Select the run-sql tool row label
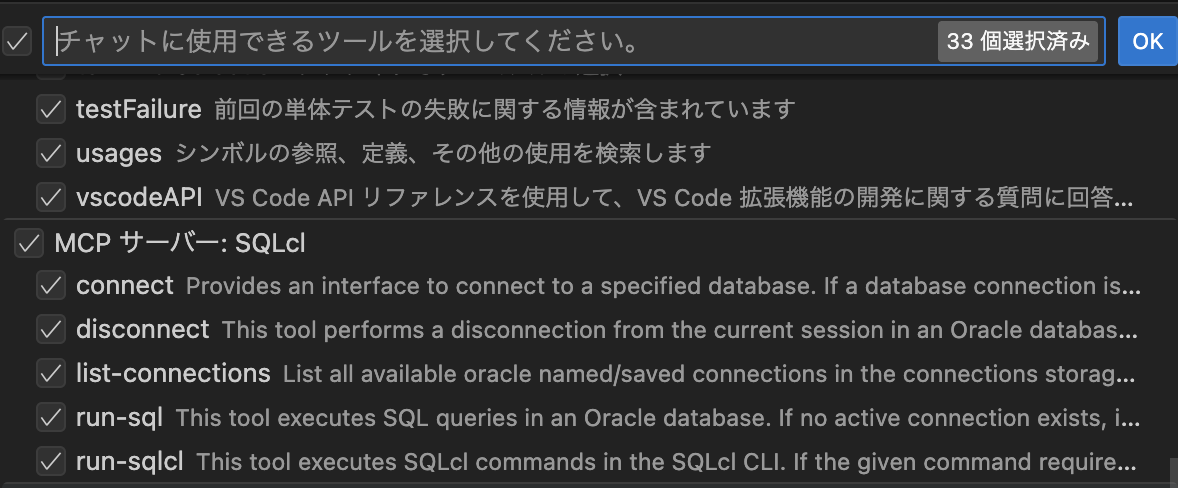The height and width of the screenshot is (488, 1178). pyautogui.click(x=119, y=417)
